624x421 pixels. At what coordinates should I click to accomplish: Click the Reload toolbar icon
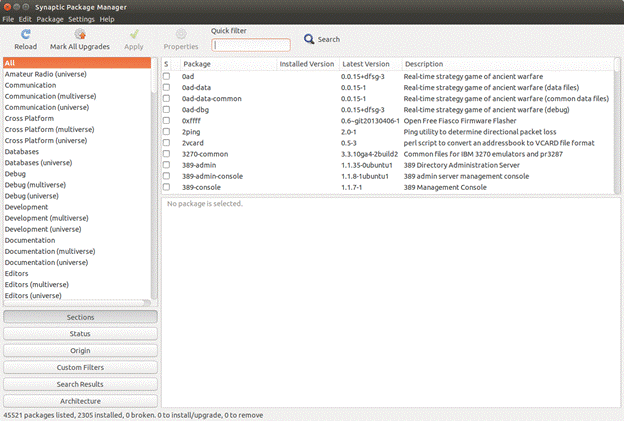coord(26,34)
